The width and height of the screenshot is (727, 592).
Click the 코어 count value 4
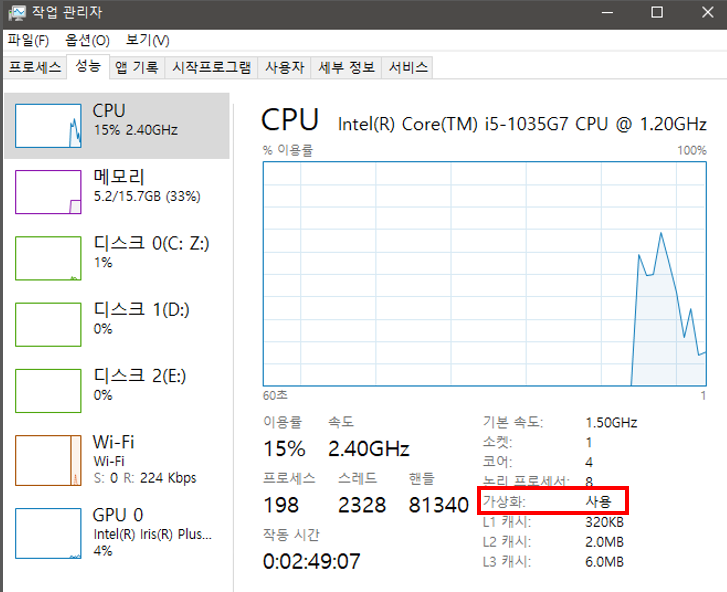pyautogui.click(x=589, y=462)
